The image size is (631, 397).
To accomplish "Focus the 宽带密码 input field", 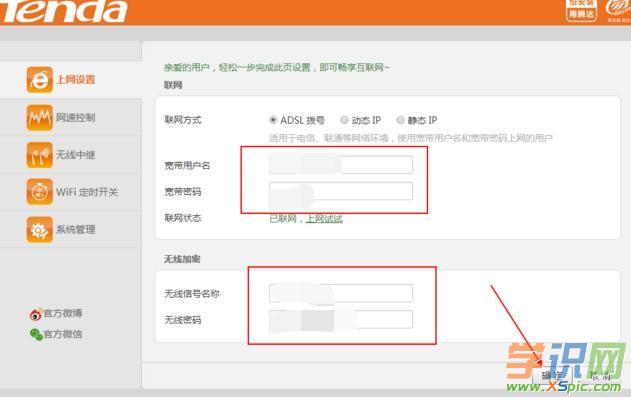I will pos(341,191).
